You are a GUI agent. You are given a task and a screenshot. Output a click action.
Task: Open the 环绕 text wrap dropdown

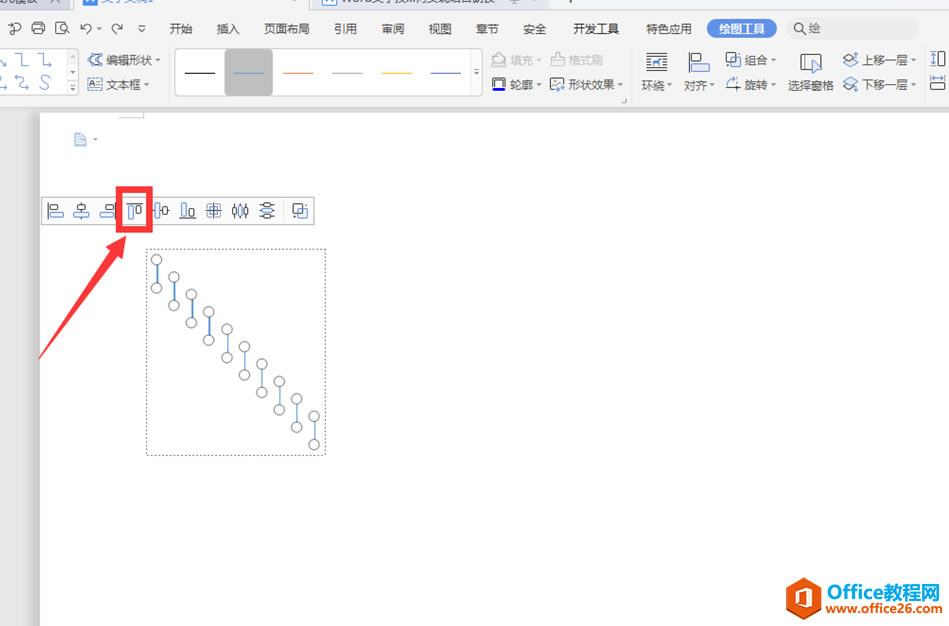[x=657, y=72]
